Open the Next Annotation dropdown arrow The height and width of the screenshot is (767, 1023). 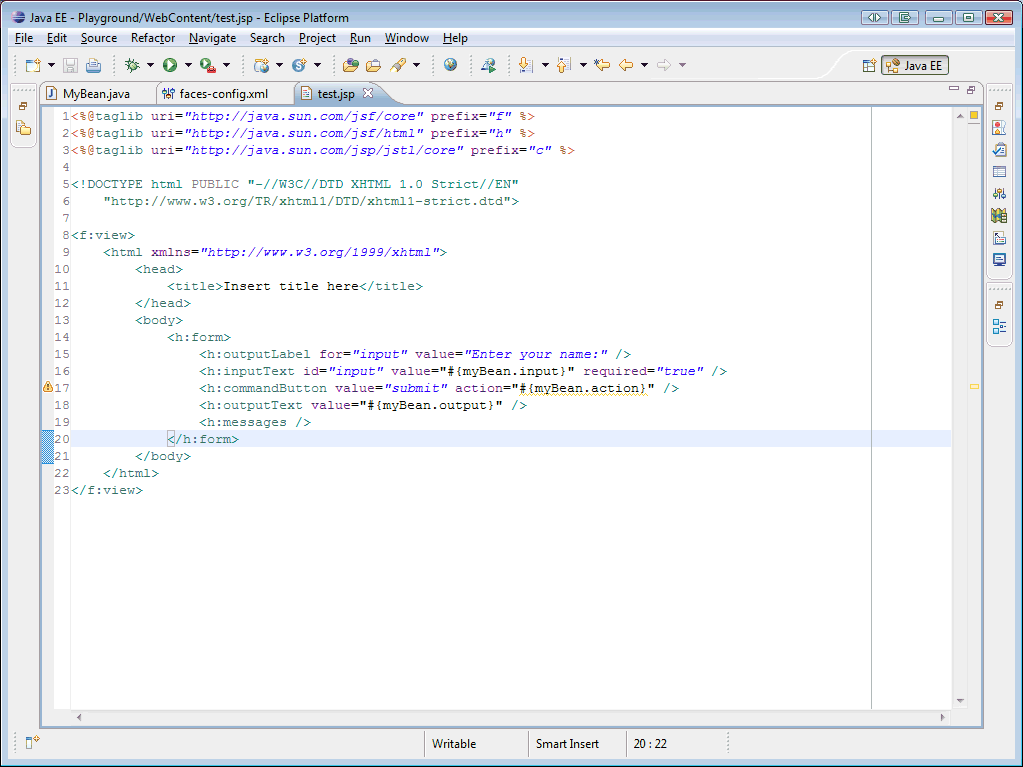click(x=543, y=65)
